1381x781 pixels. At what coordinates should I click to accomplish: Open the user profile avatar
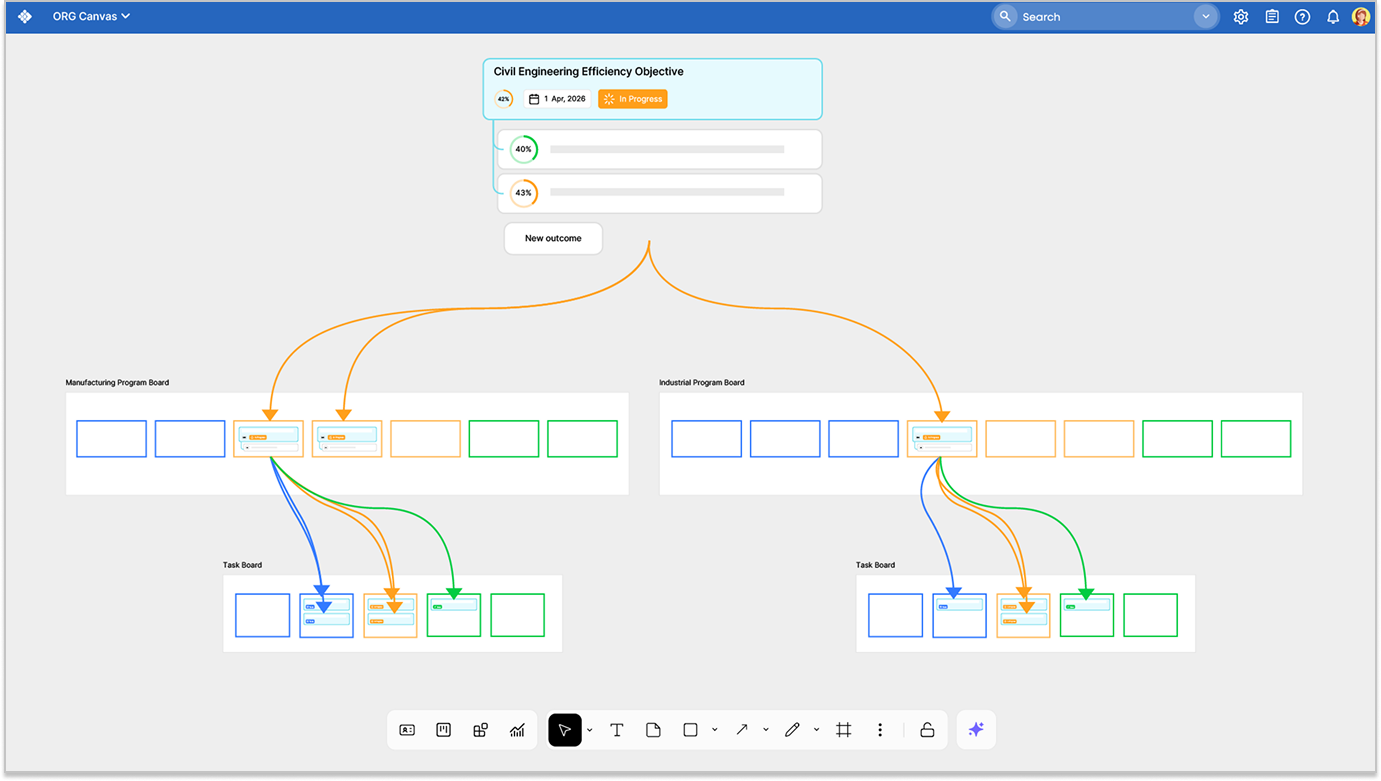click(1361, 17)
